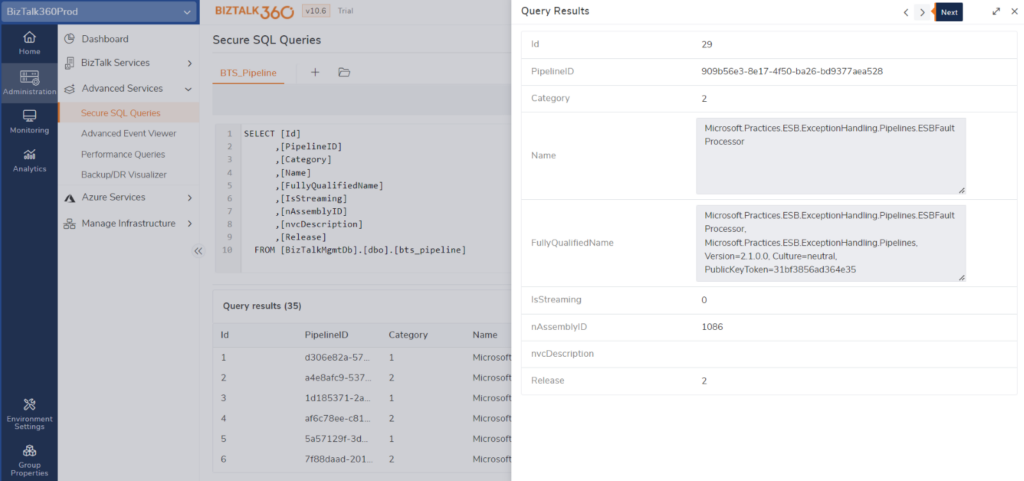Open Advanced Event Viewer menu item
This screenshot has height=481, width=1024.
tap(128, 134)
